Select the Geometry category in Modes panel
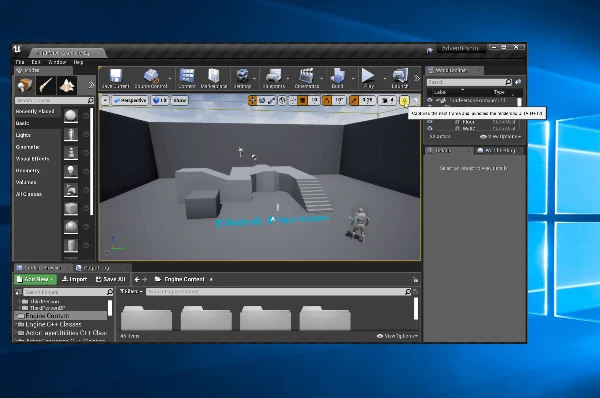 [38, 171]
